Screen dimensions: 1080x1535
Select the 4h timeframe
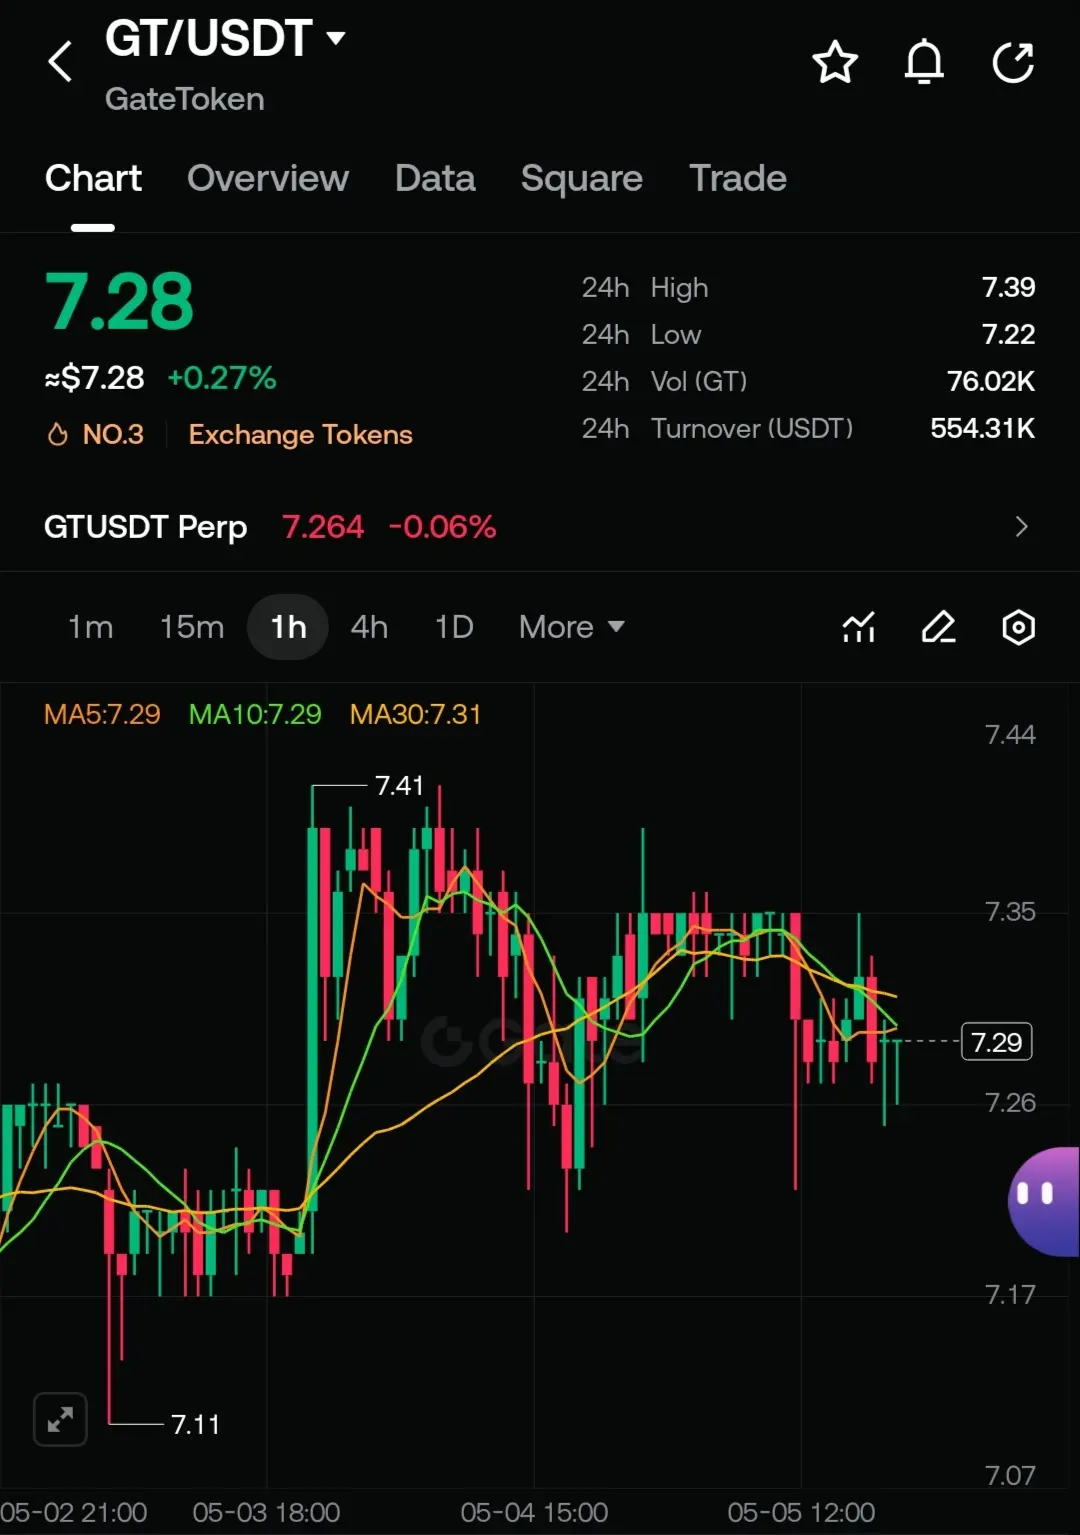click(x=369, y=627)
